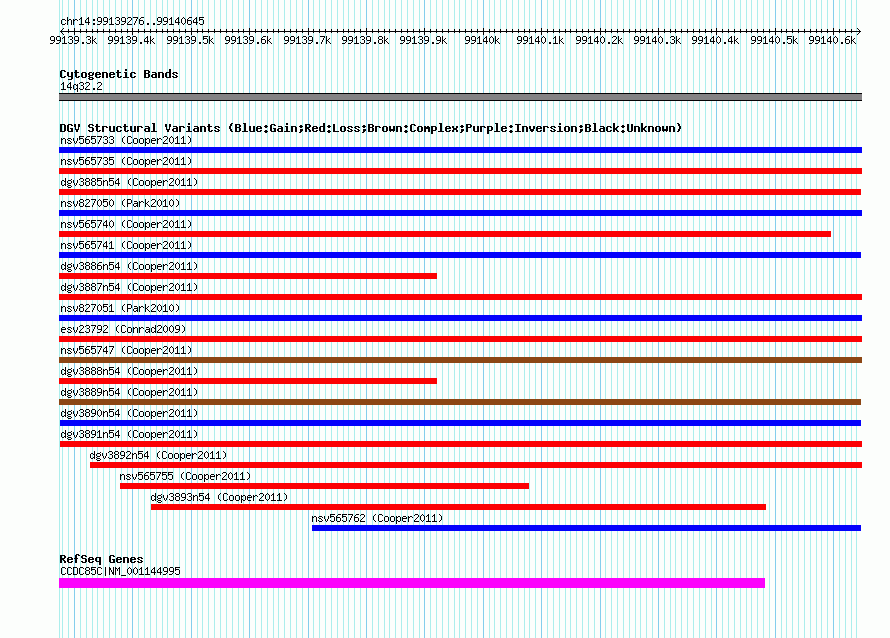Click the red bar for dgv3893n54
890x638 pixels.
[458, 507]
